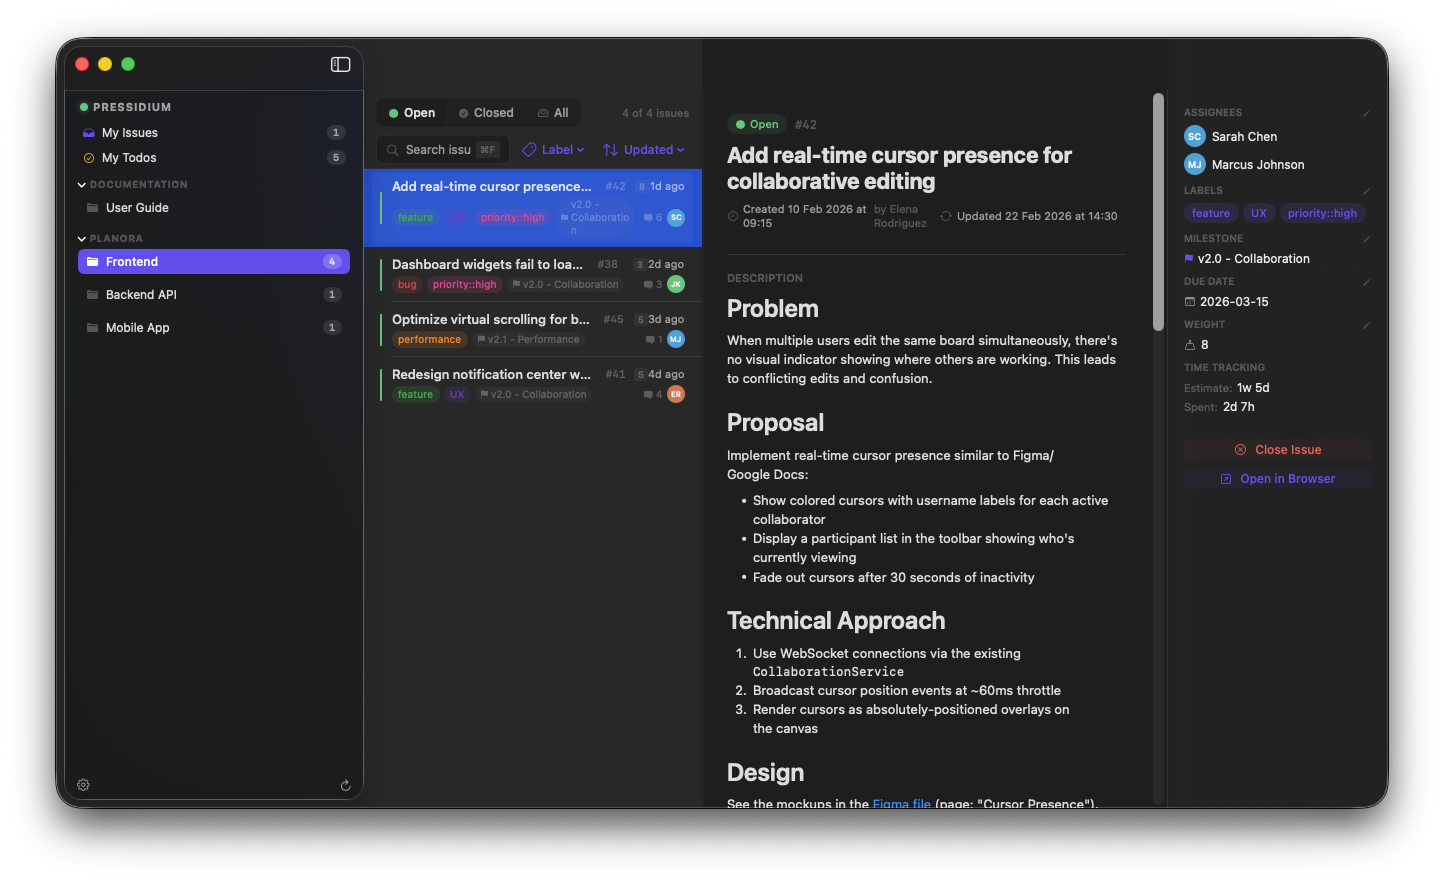Open the Updated sort order dropdown

[643, 149]
